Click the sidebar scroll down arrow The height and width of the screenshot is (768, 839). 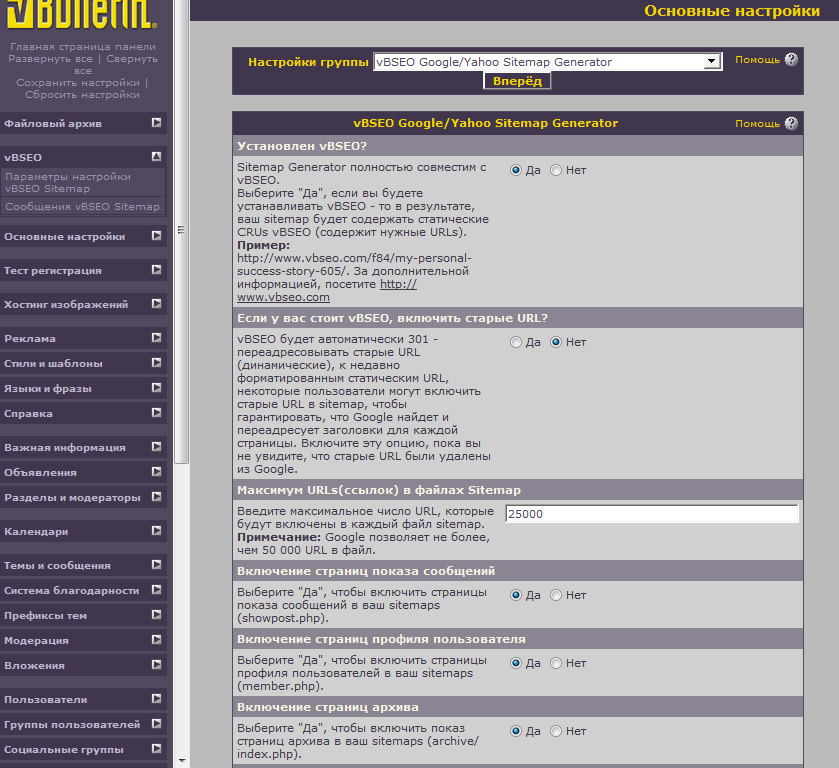point(182,761)
